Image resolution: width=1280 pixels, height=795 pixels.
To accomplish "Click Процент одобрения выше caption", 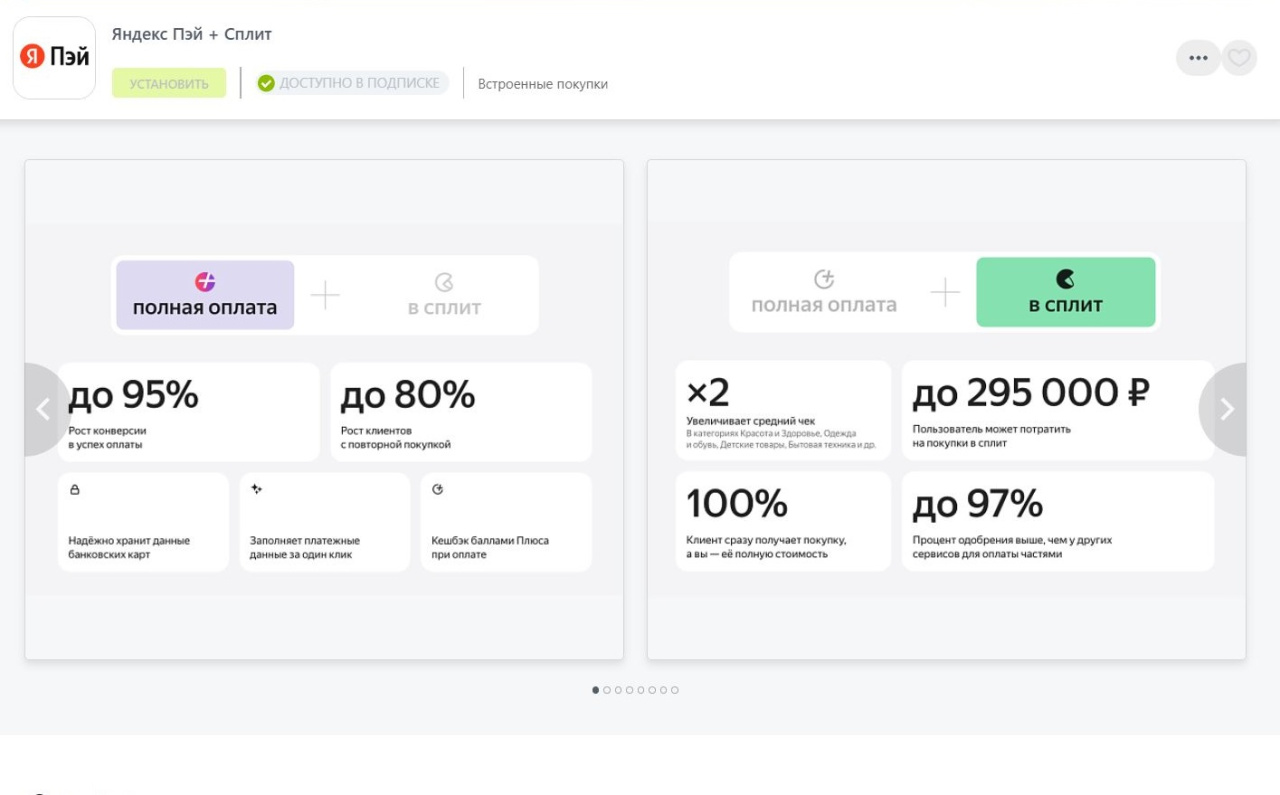I will (x=1012, y=547).
